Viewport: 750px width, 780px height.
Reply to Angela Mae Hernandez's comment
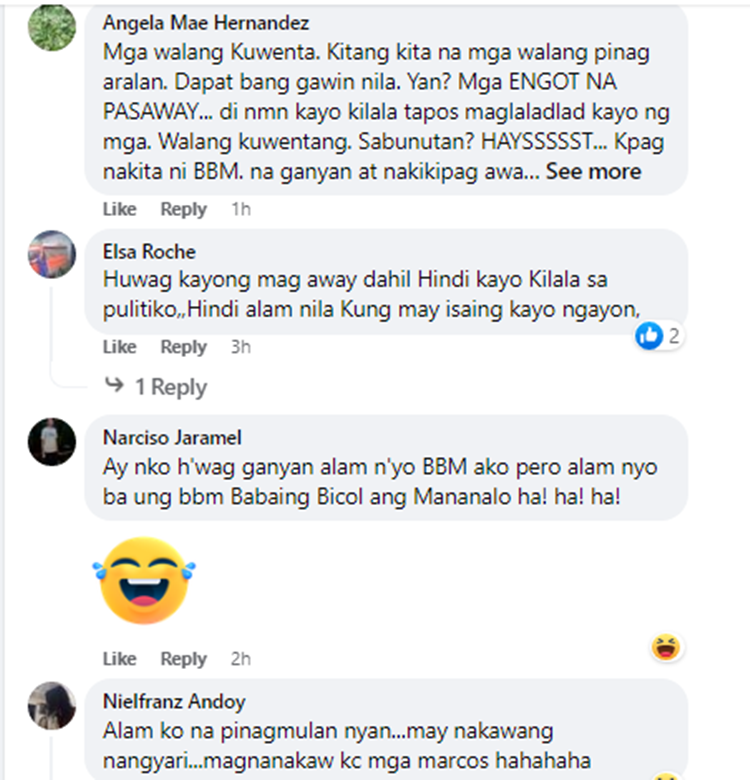click(184, 209)
